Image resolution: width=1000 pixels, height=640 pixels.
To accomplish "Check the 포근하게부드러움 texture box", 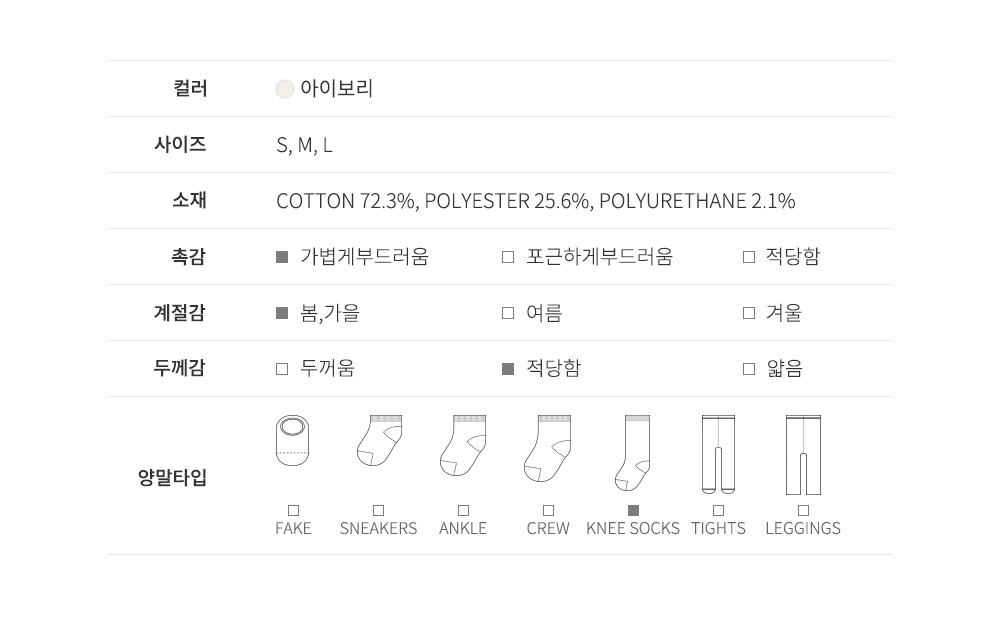I will pyautogui.click(x=508, y=257).
